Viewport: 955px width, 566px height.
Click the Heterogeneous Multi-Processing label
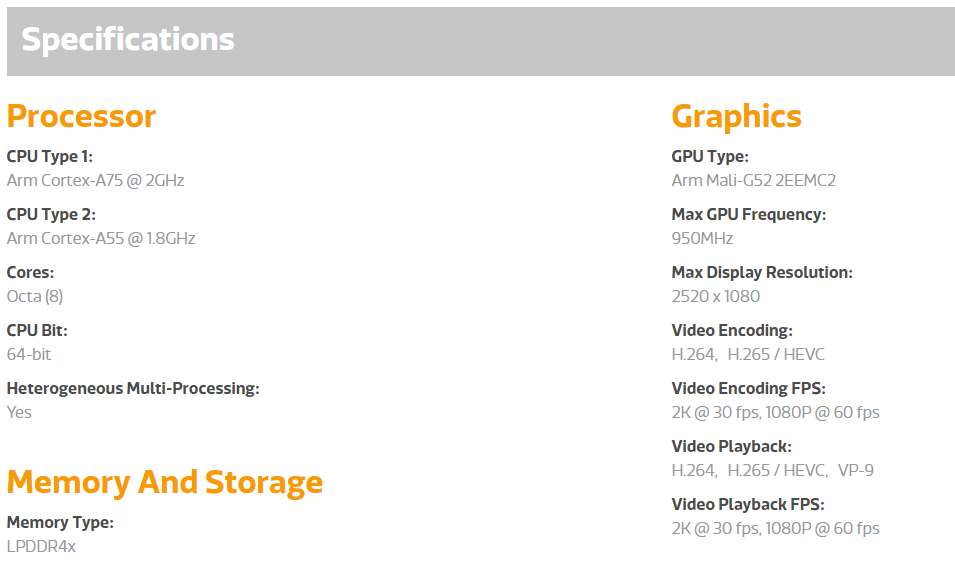132,388
